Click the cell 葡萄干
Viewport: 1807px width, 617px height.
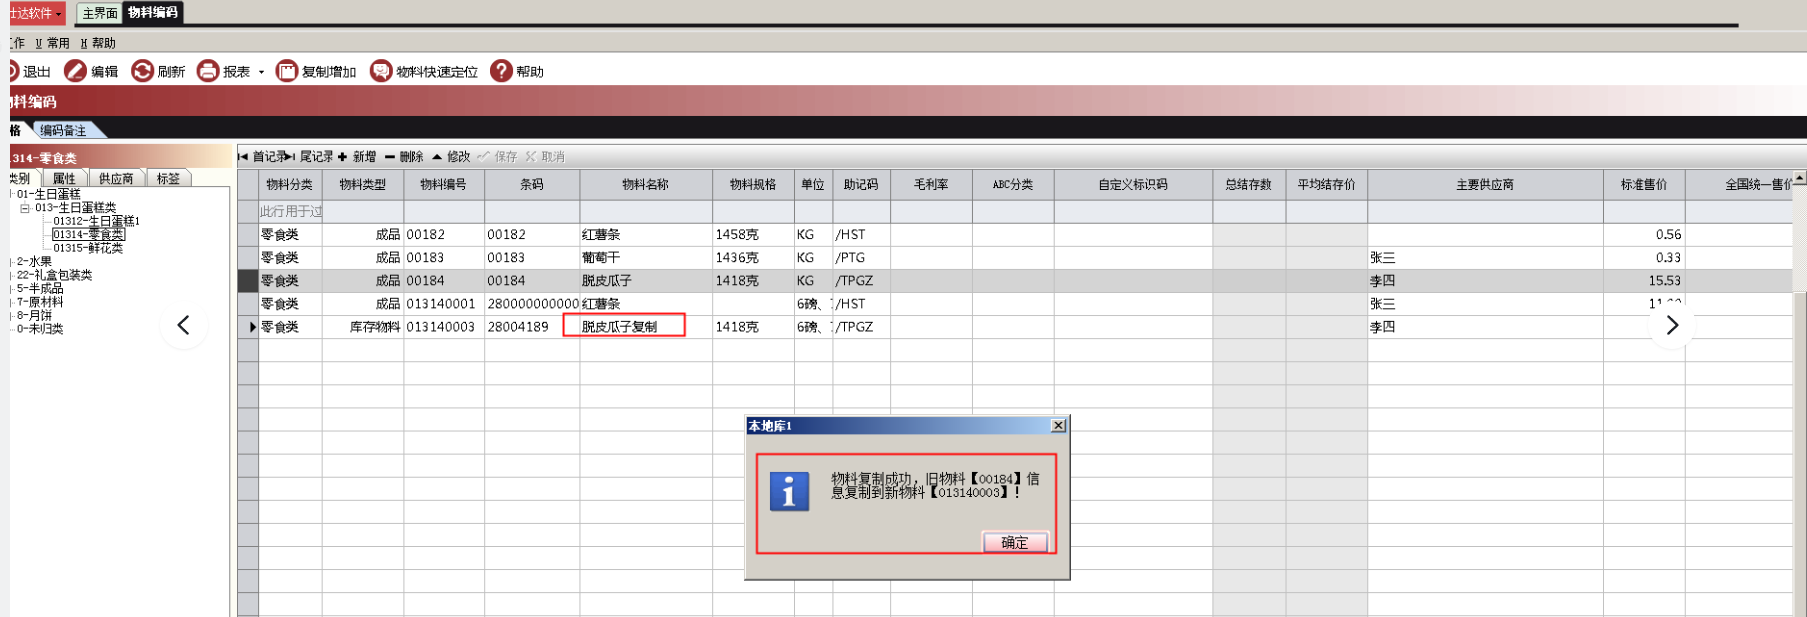coord(646,258)
